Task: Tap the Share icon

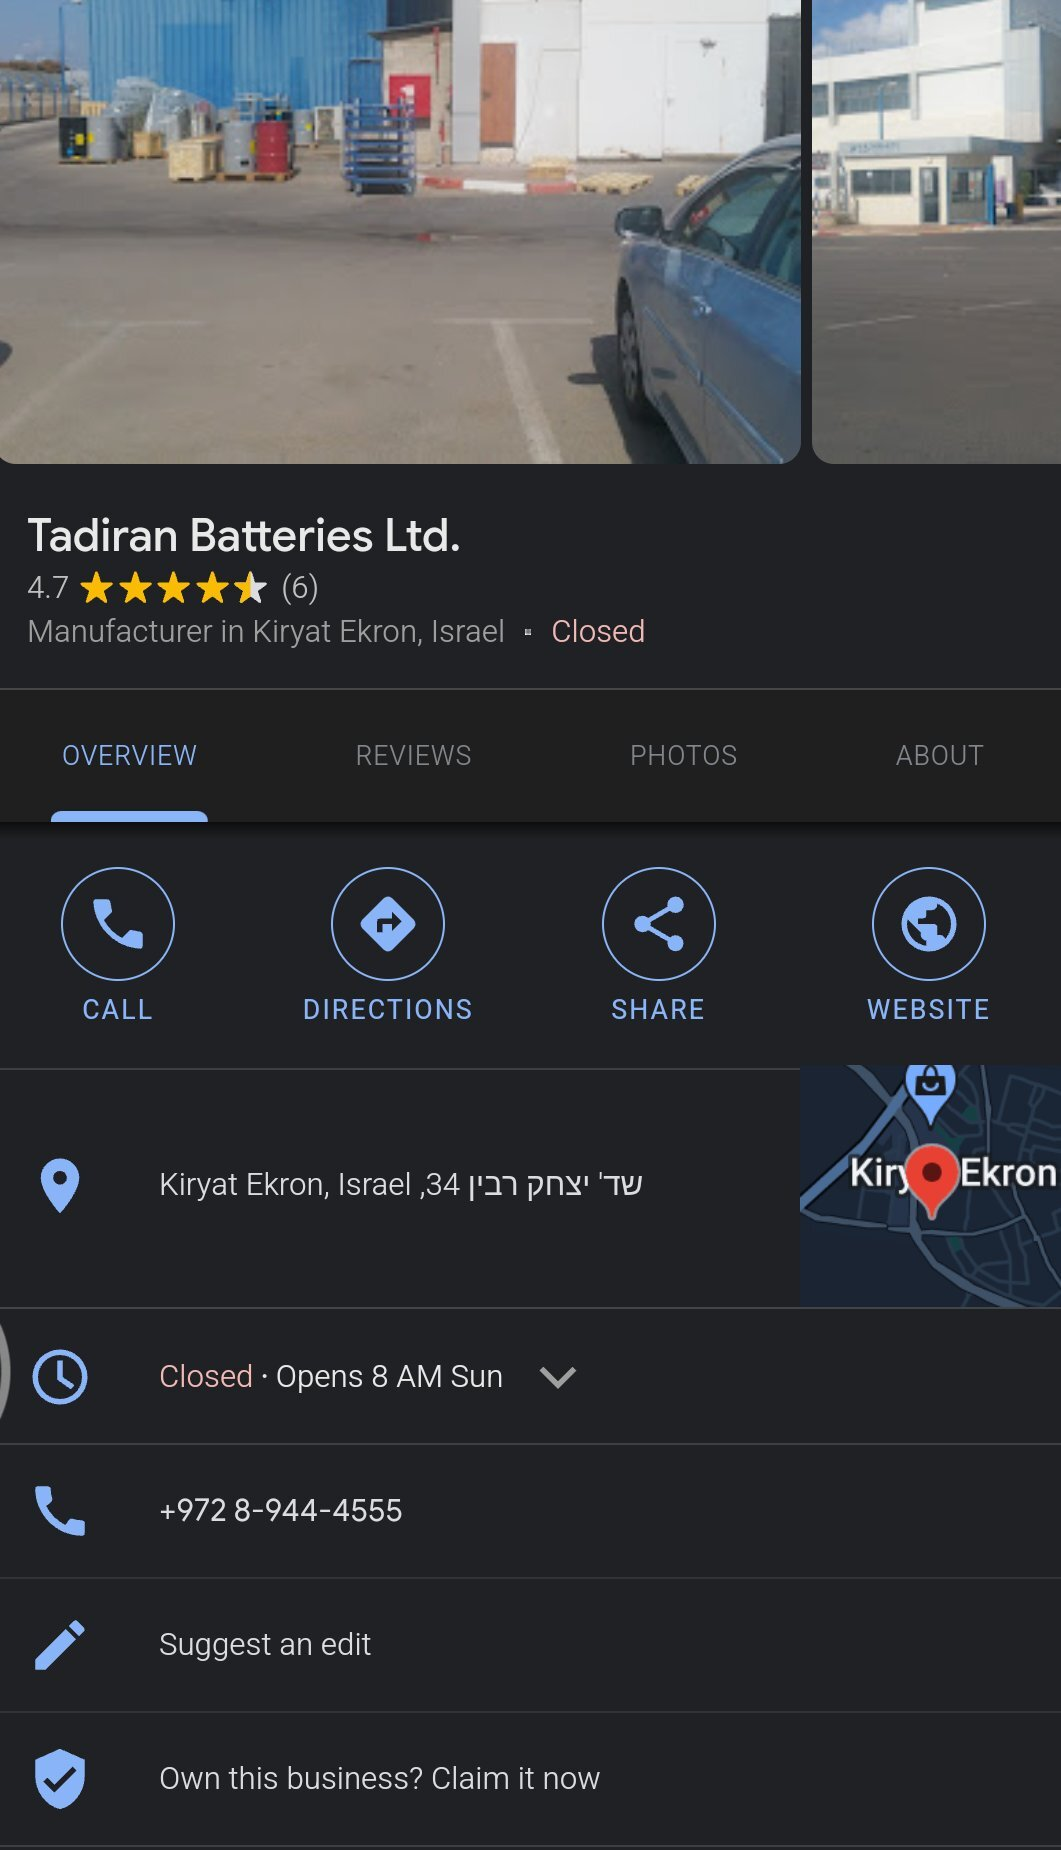Action: pos(658,923)
